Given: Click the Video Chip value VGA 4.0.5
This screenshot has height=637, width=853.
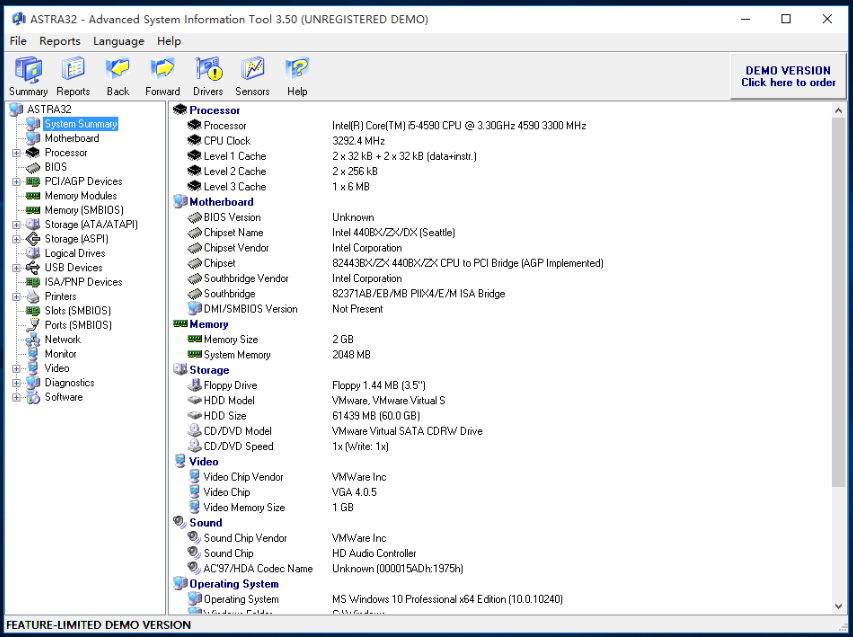Looking at the screenshot, I should 354,492.
